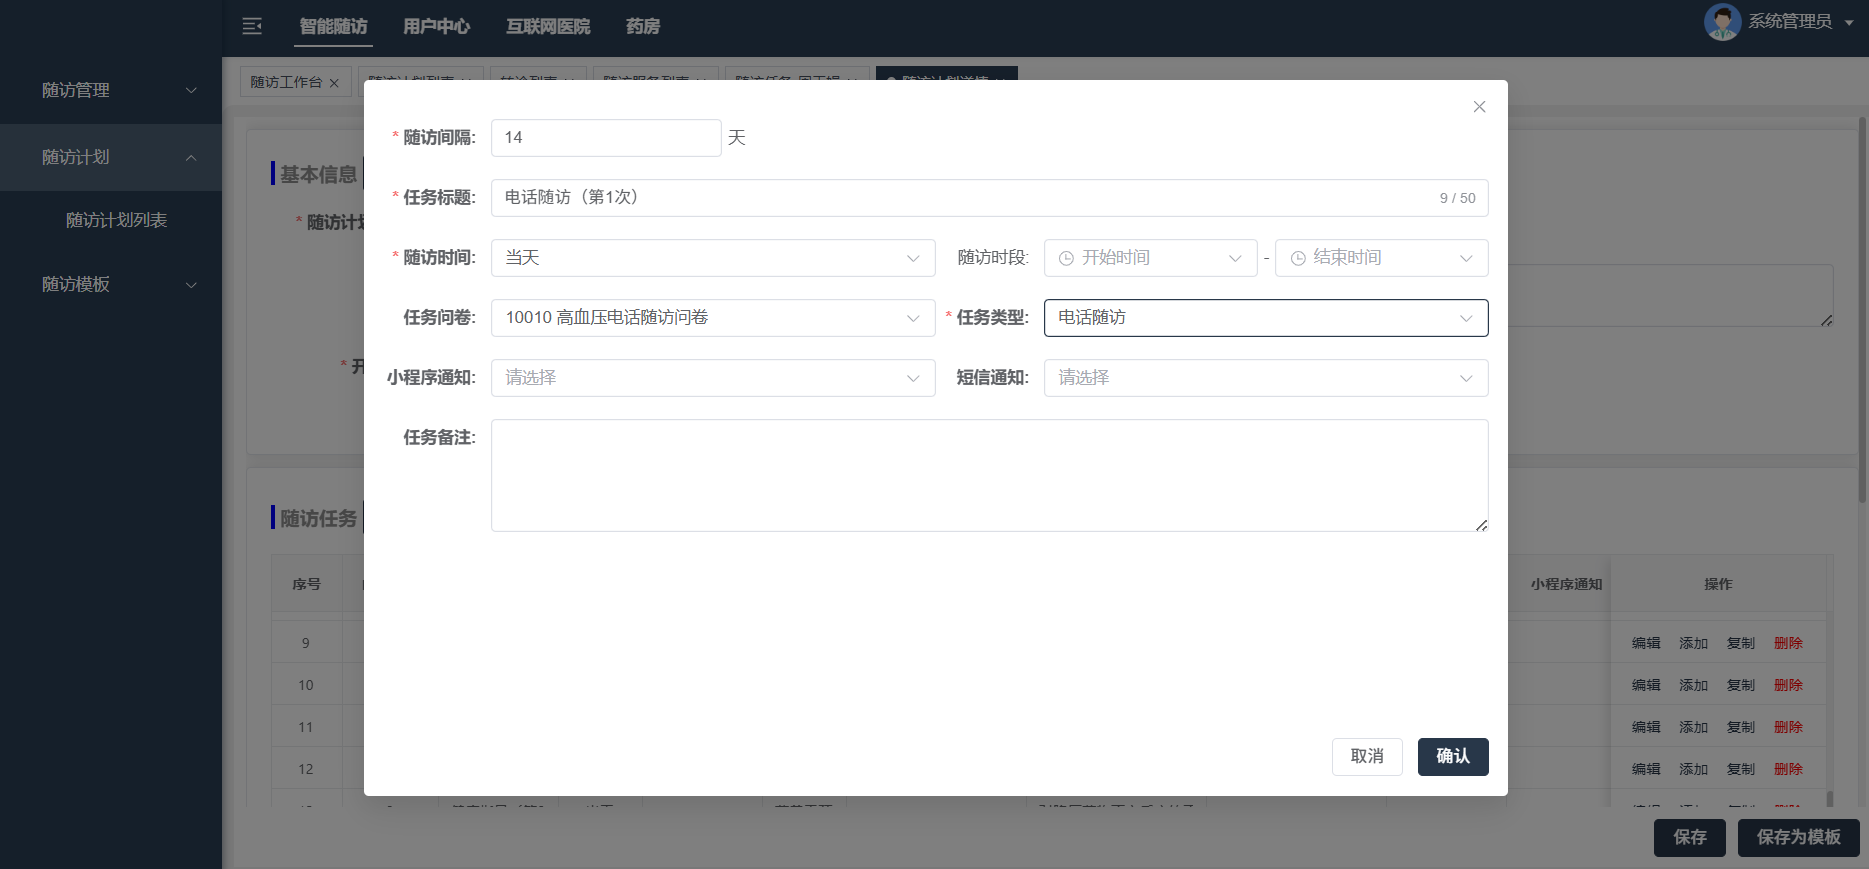Expand the 随访管理 sidebar section
This screenshot has height=869, width=1869.
[x=111, y=90]
